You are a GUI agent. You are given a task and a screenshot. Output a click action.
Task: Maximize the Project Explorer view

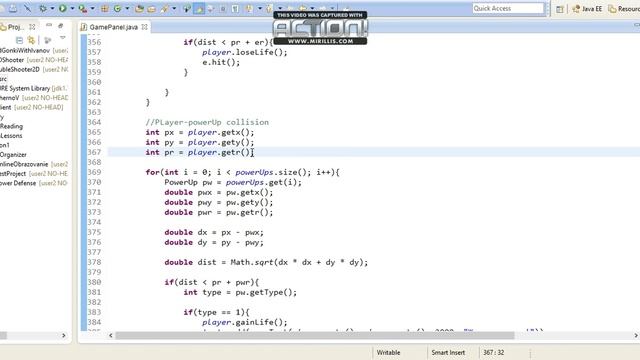point(61,26)
